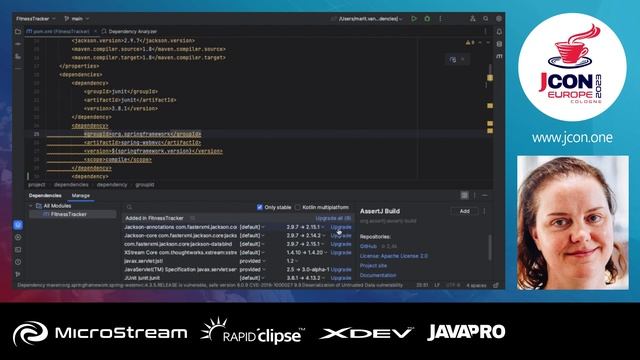Open the Dependencies panel tab
The image size is (640, 360).
[45, 196]
